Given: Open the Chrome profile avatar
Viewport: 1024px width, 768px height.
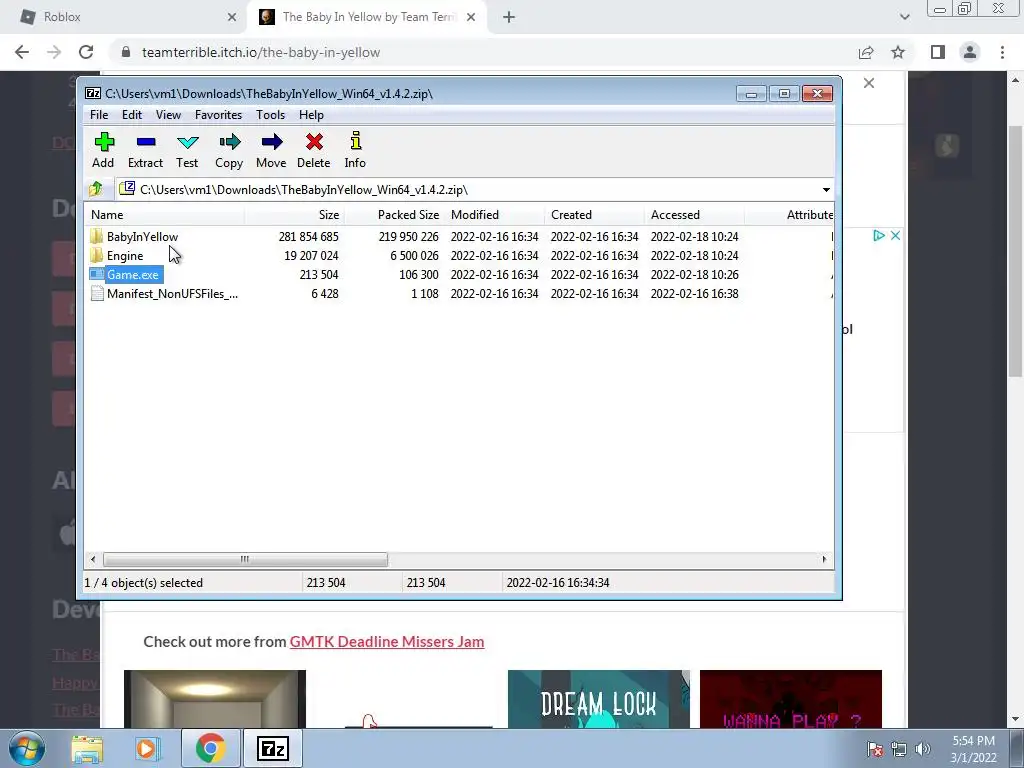Looking at the screenshot, I should (970, 52).
